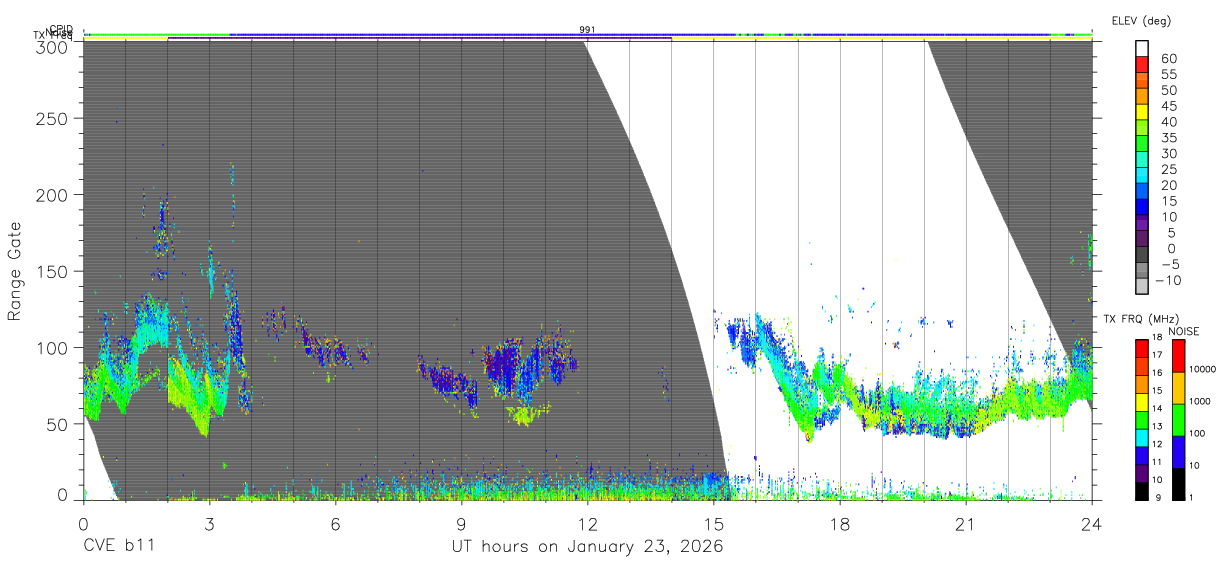Select the yellow TX FRQ swatch between 14 and 15

point(1142,402)
